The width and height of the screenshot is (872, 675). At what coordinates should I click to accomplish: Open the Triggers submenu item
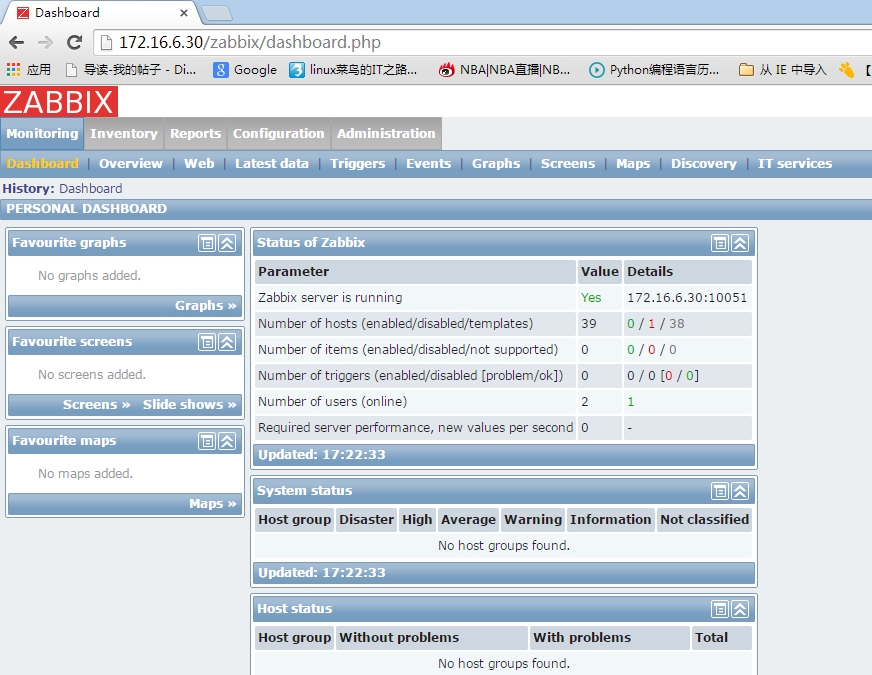[x=358, y=163]
